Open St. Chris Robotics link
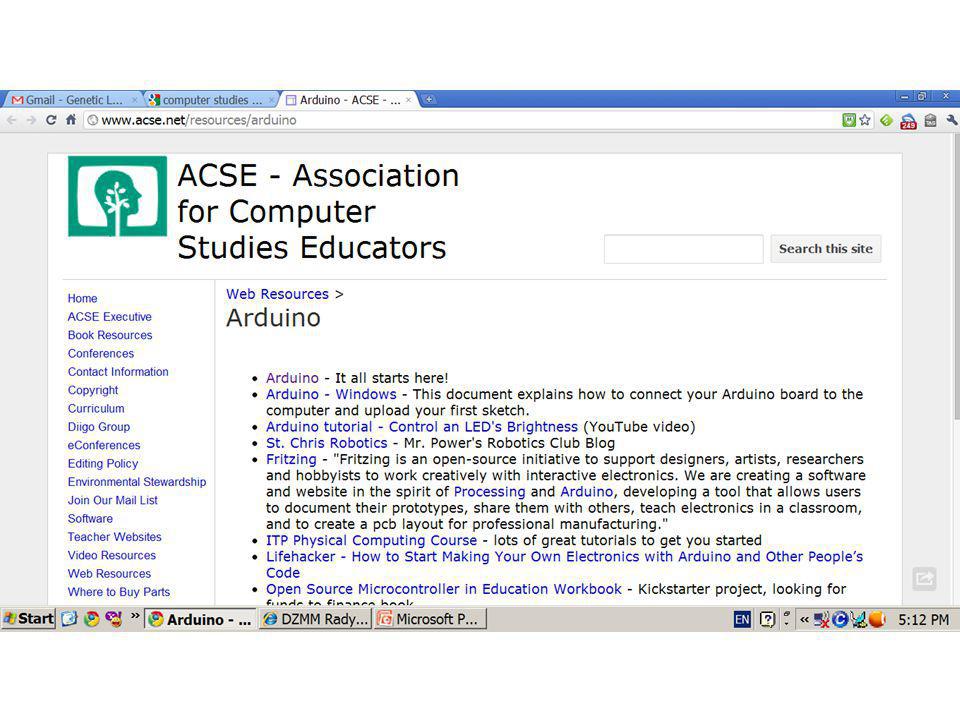The image size is (960, 720). tap(326, 443)
